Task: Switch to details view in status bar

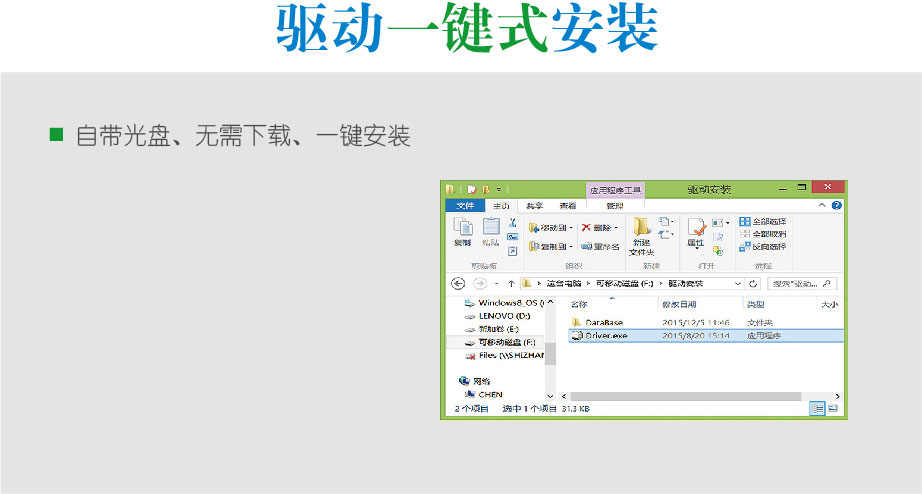Action: 818,408
